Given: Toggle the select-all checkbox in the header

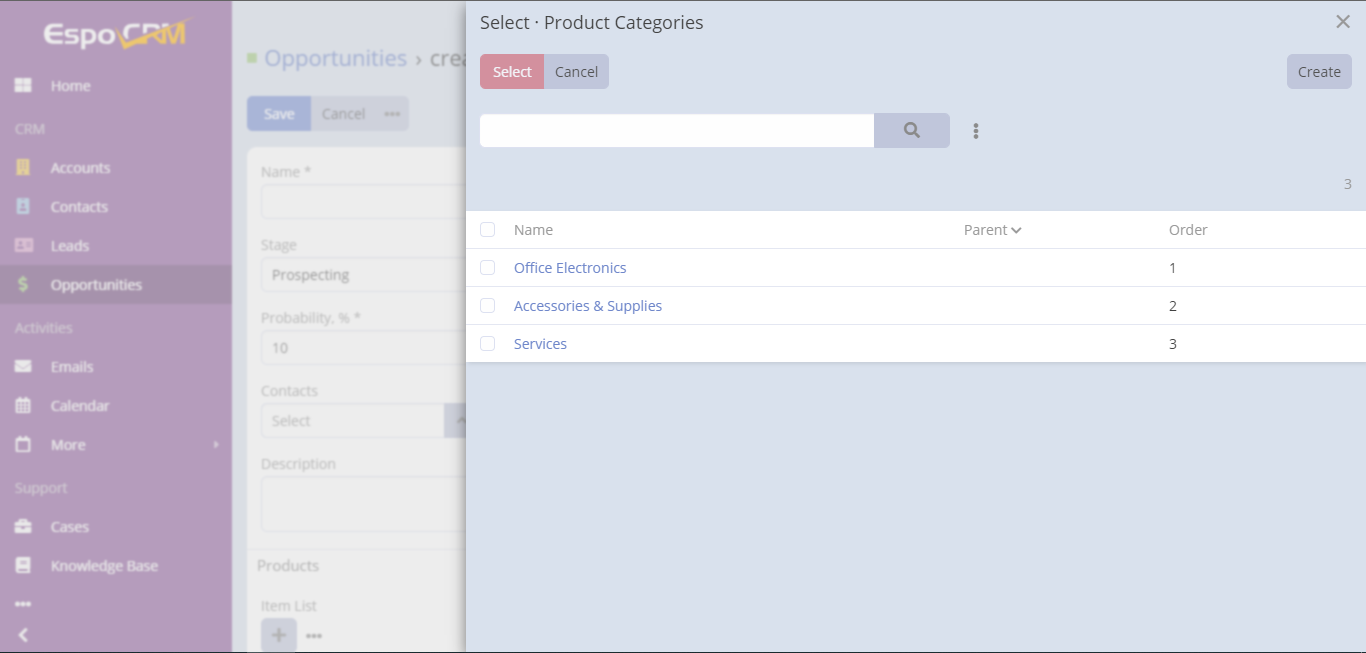Looking at the screenshot, I should [x=488, y=230].
